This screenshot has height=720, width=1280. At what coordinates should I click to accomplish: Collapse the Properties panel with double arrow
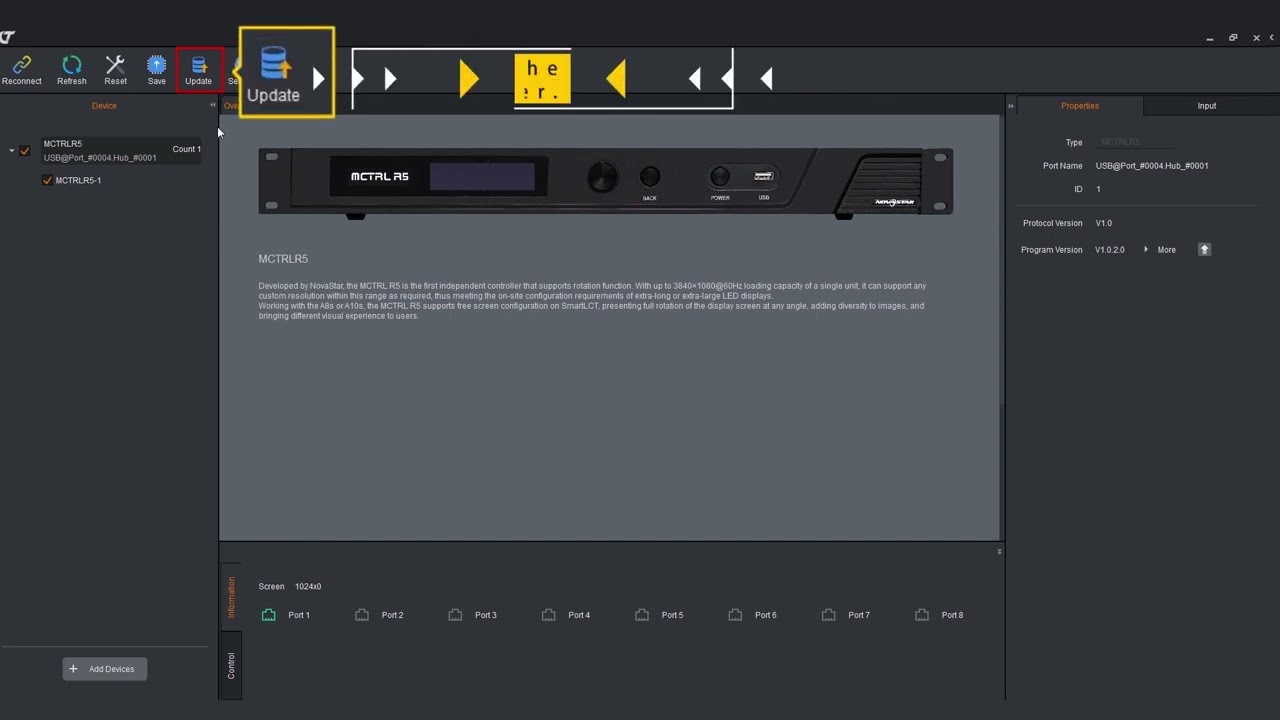point(1011,105)
